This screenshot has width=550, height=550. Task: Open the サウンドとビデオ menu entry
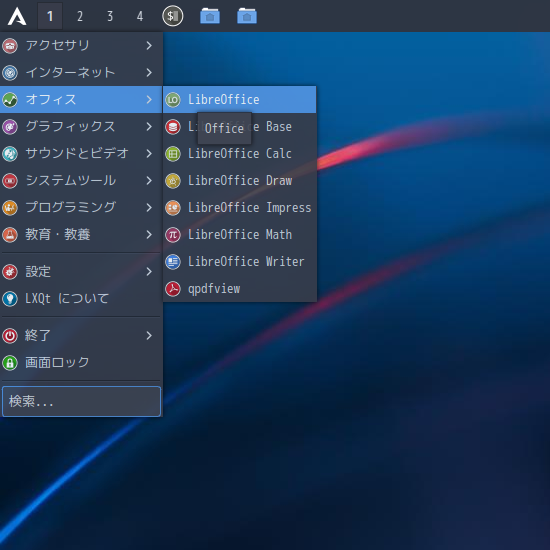[x=81, y=154]
